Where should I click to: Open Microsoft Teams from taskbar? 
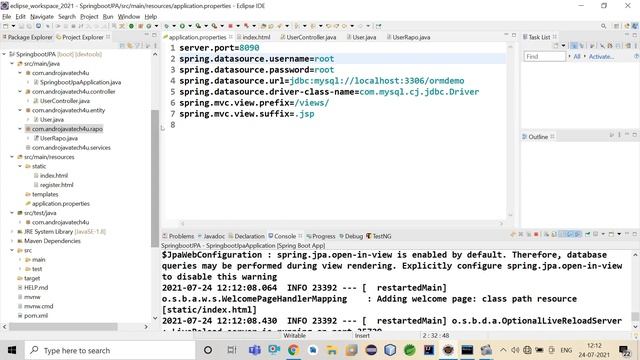coord(255,350)
